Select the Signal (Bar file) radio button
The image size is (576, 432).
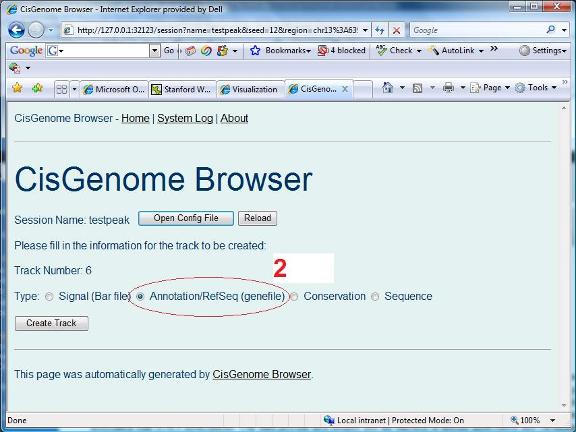click(x=49, y=297)
